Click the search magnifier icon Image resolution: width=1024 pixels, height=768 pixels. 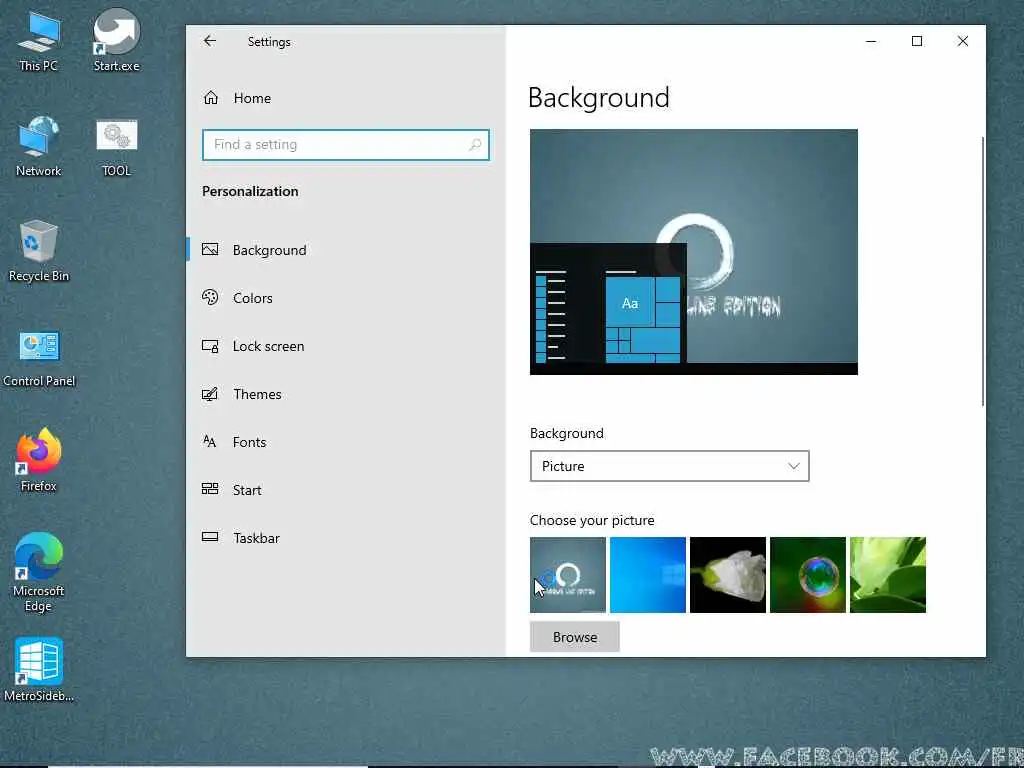[x=475, y=144]
